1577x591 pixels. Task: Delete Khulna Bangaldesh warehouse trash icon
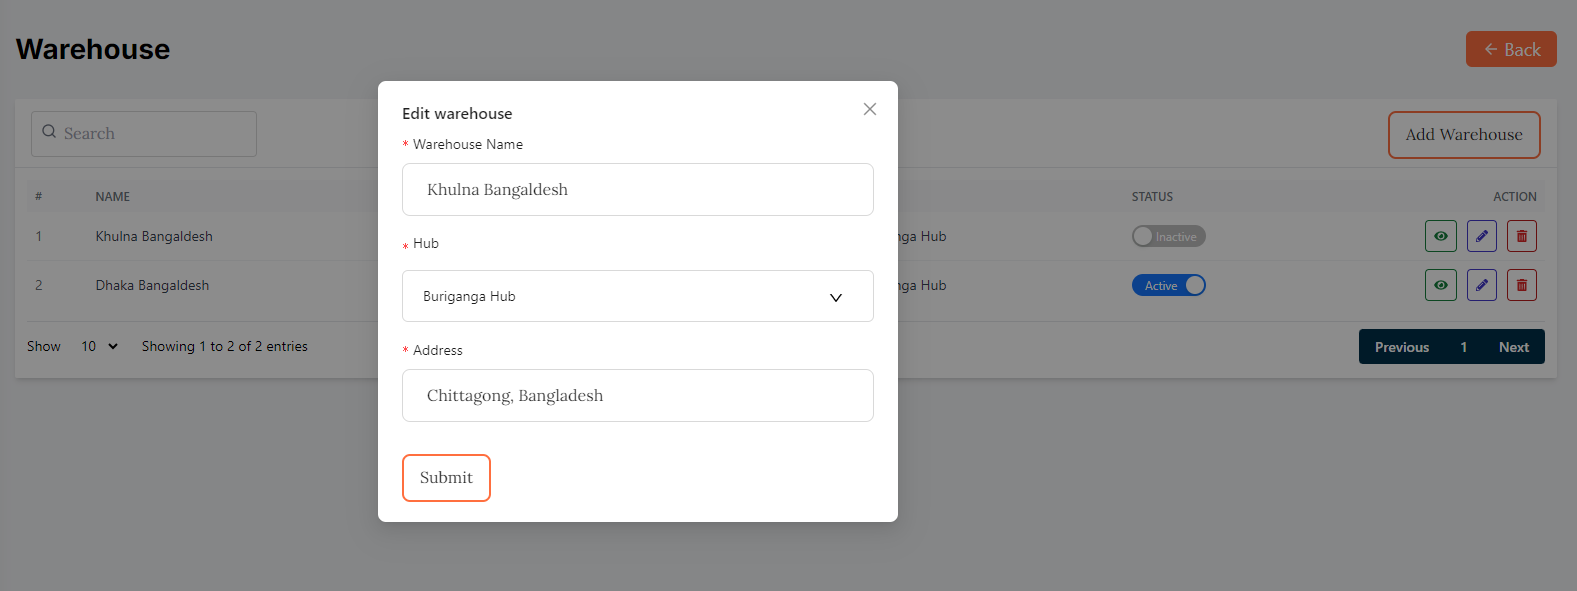click(x=1521, y=237)
